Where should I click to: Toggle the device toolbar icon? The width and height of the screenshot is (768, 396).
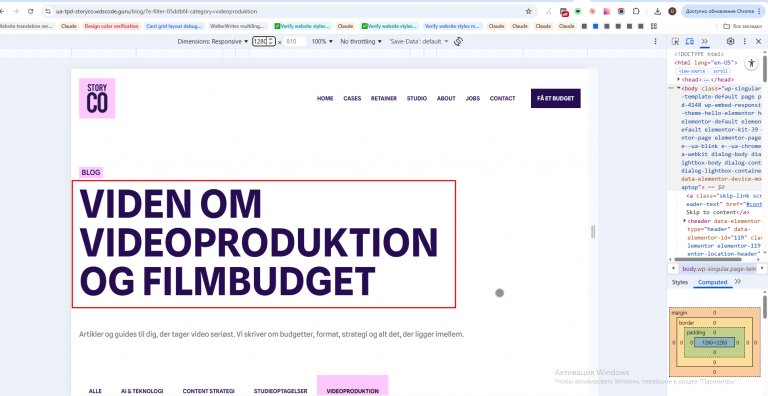coord(690,42)
